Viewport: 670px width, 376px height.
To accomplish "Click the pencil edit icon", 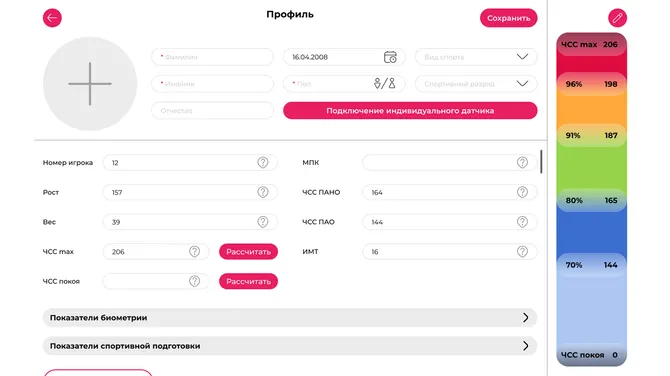I will pyautogui.click(x=617, y=18).
